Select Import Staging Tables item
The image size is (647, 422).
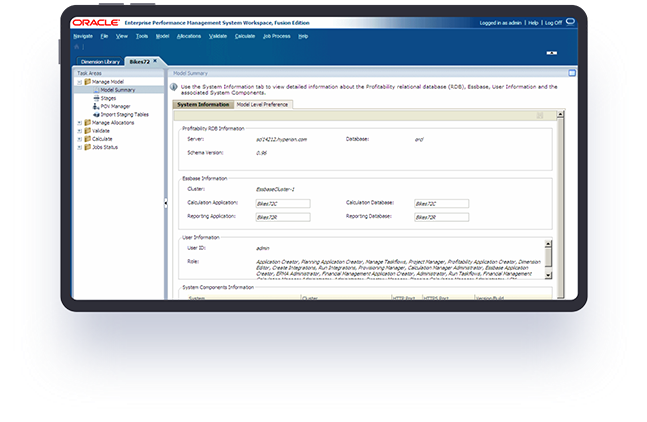click(x=125, y=115)
